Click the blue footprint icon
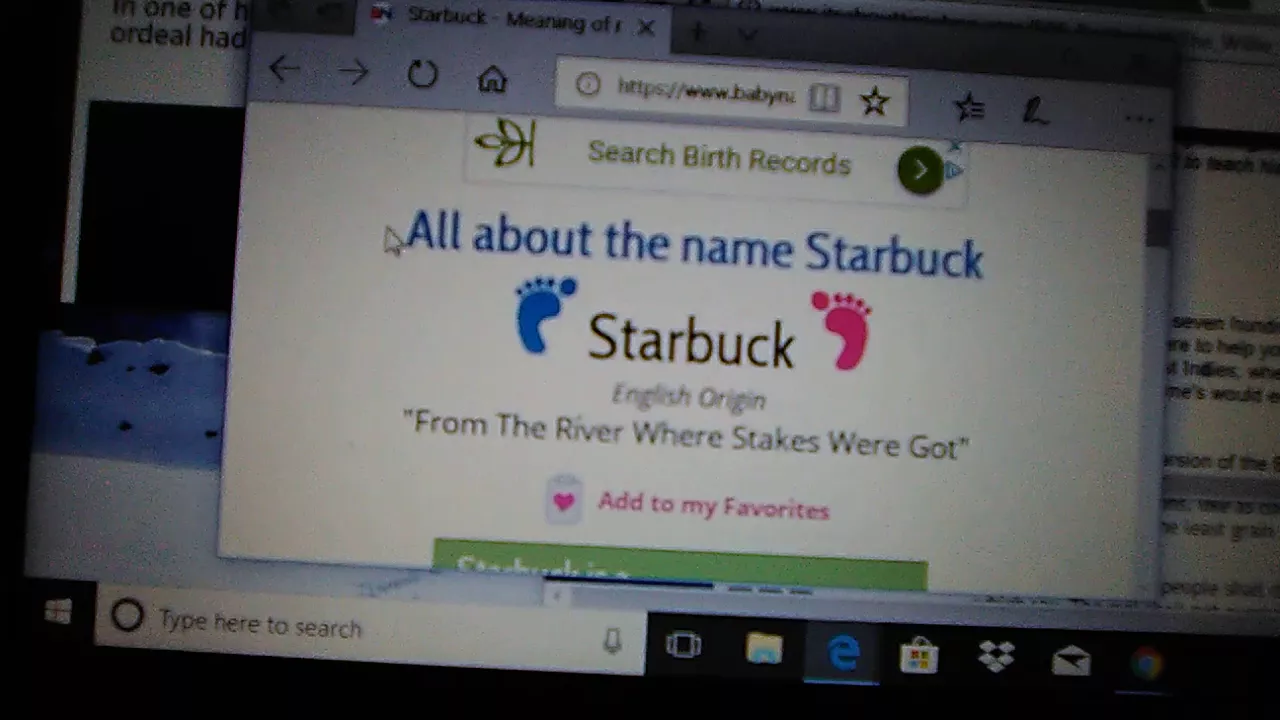This screenshot has height=720, width=1280. [545, 315]
